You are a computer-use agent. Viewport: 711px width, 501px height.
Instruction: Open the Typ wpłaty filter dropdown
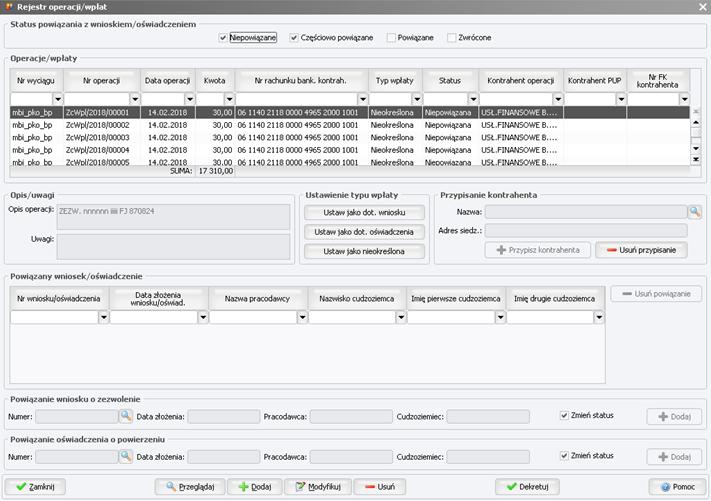tap(417, 99)
